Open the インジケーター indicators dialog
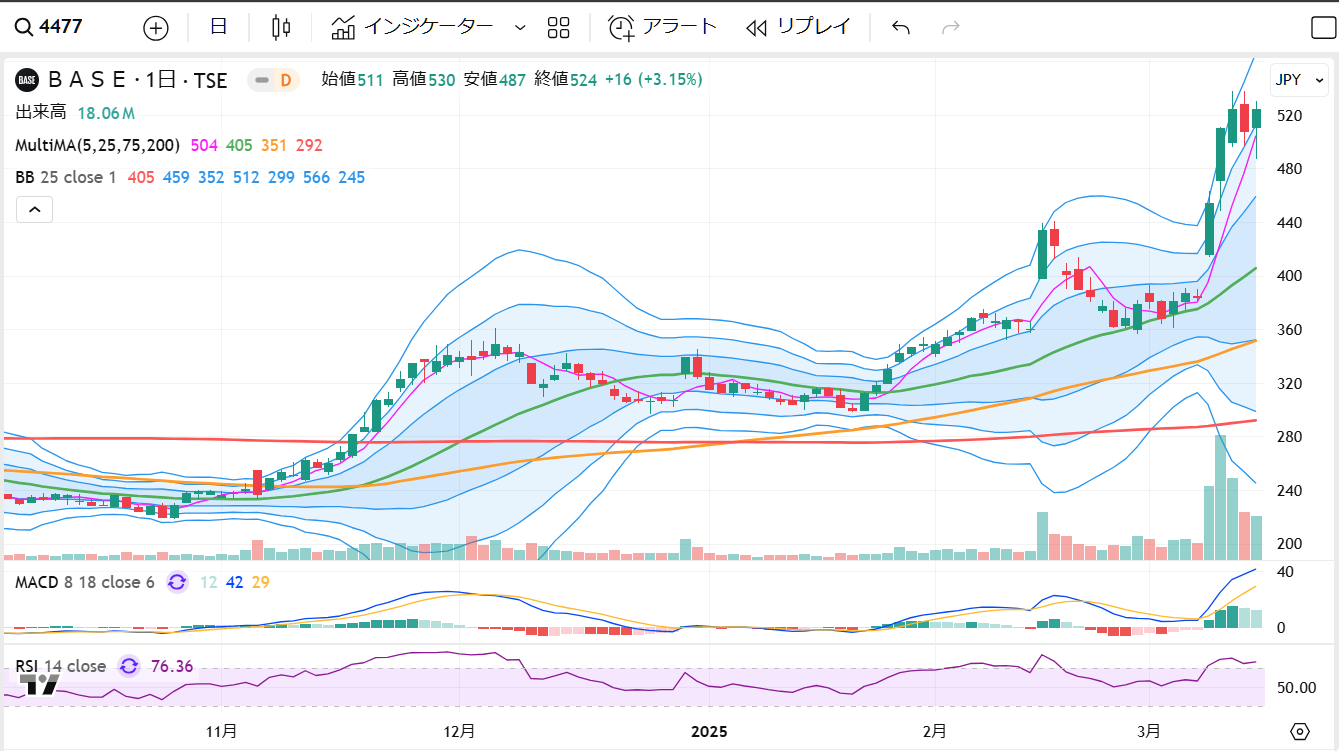1339x751 pixels. pyautogui.click(x=413, y=27)
